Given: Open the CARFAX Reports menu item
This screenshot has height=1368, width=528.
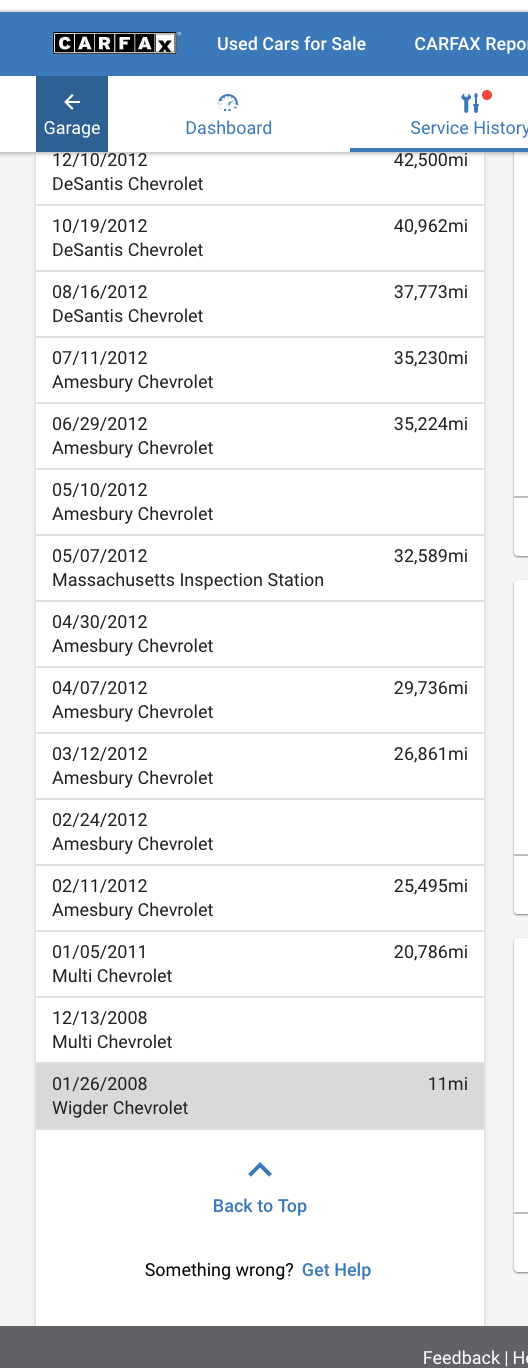Looking at the screenshot, I should click(x=471, y=44).
